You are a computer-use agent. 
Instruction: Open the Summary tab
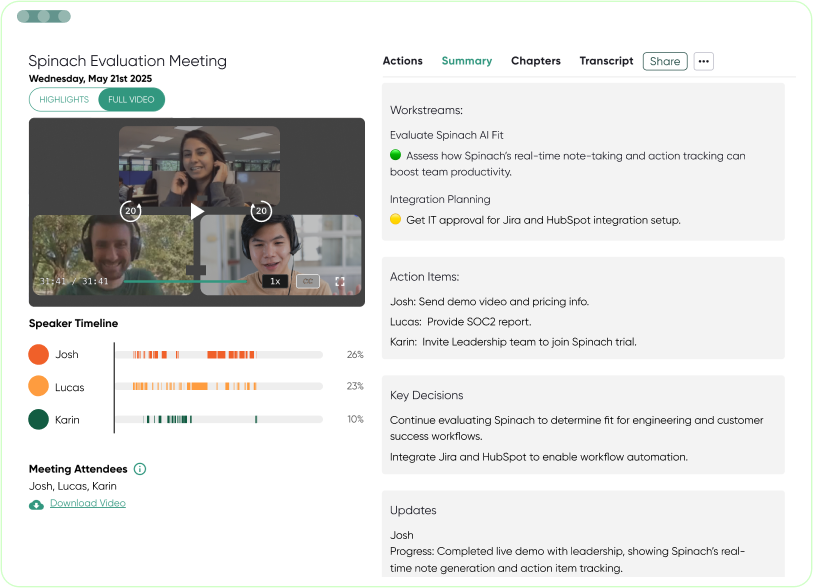[467, 61]
